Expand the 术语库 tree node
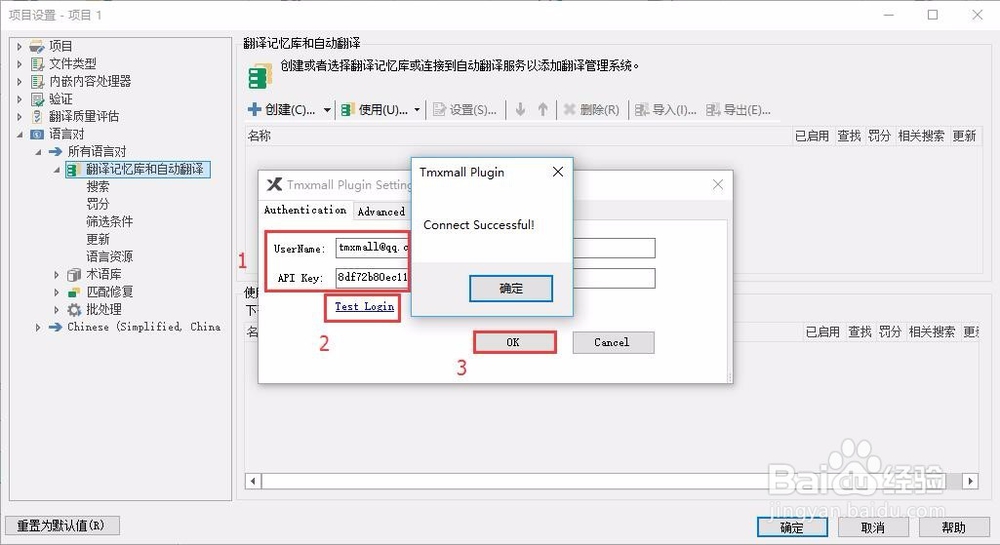 (56, 275)
